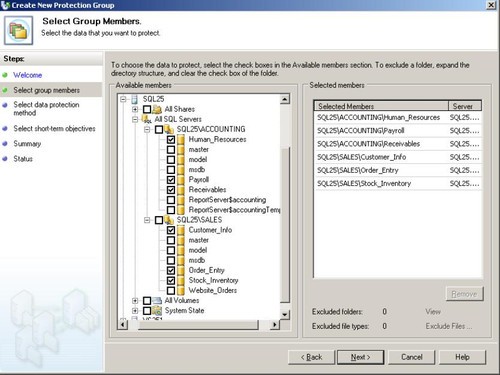Screen dimensions: 500x375
Task: Collapse the SQL25\SALES node
Action: [147, 220]
